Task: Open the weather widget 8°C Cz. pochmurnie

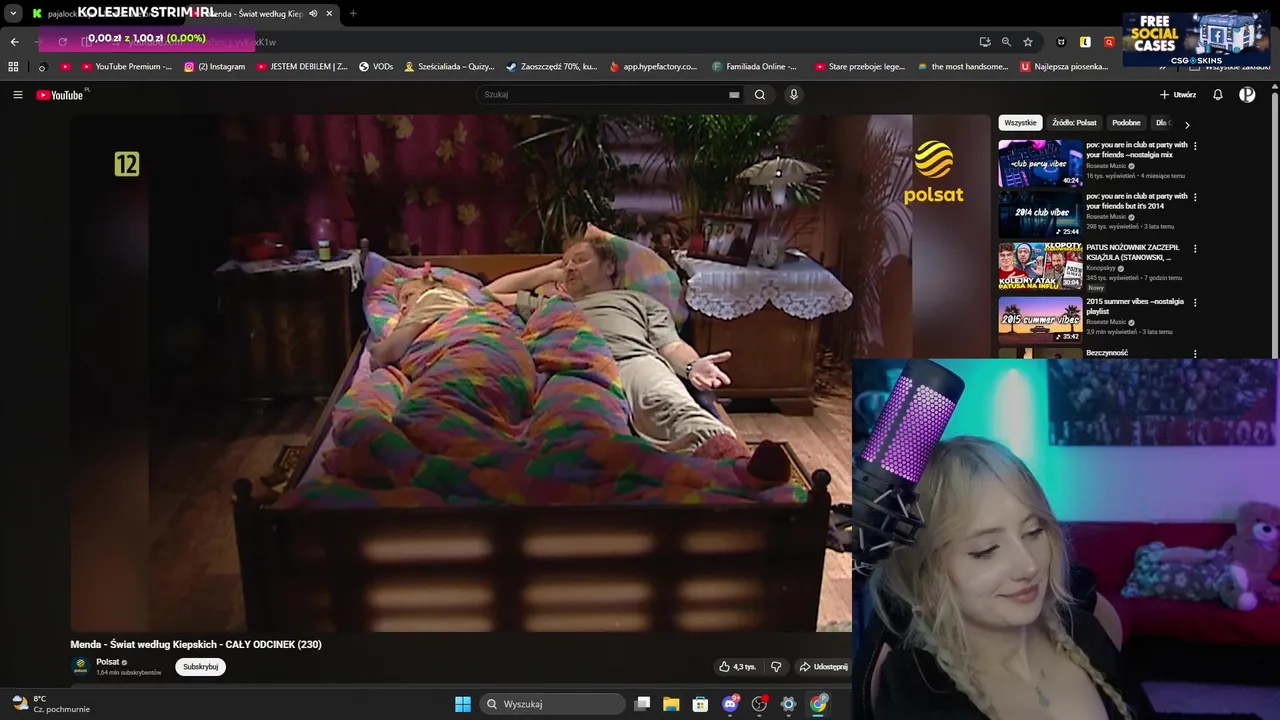Action: point(52,704)
